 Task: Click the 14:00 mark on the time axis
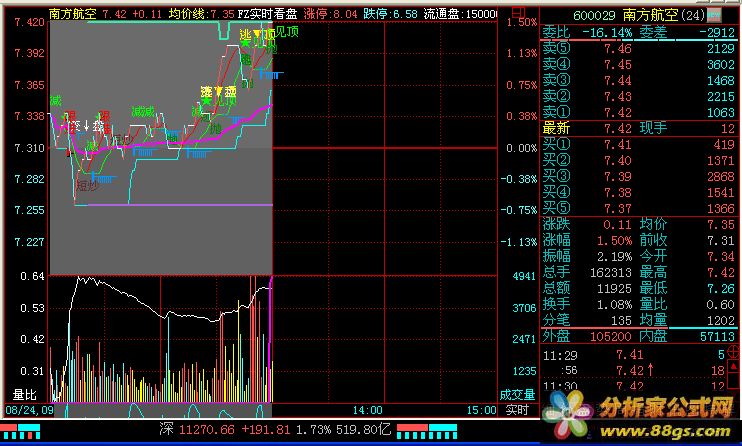(x=367, y=410)
